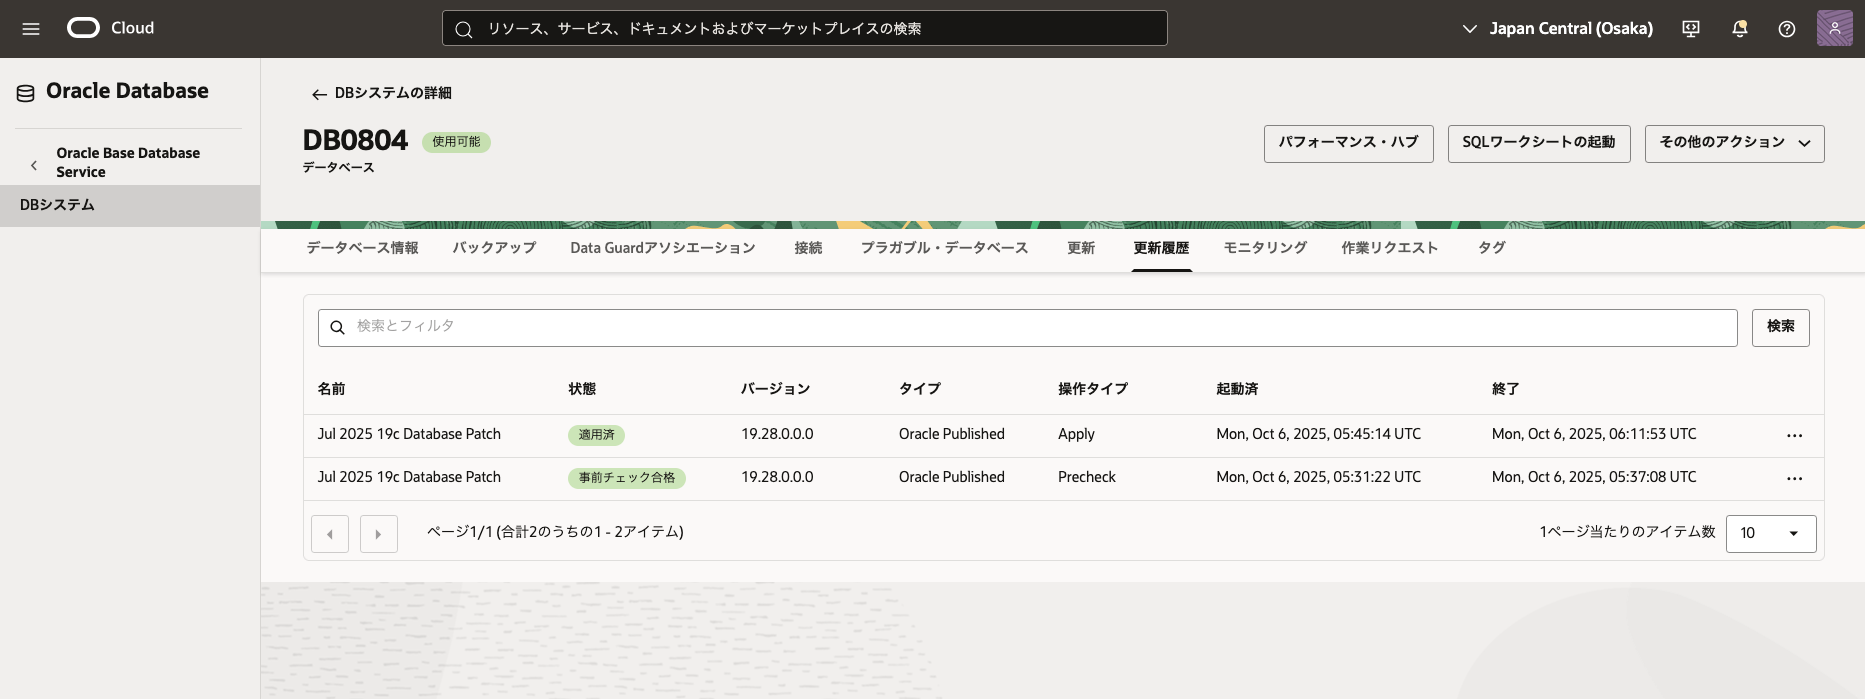
Task: Open the user profile avatar menu
Action: coord(1834,28)
